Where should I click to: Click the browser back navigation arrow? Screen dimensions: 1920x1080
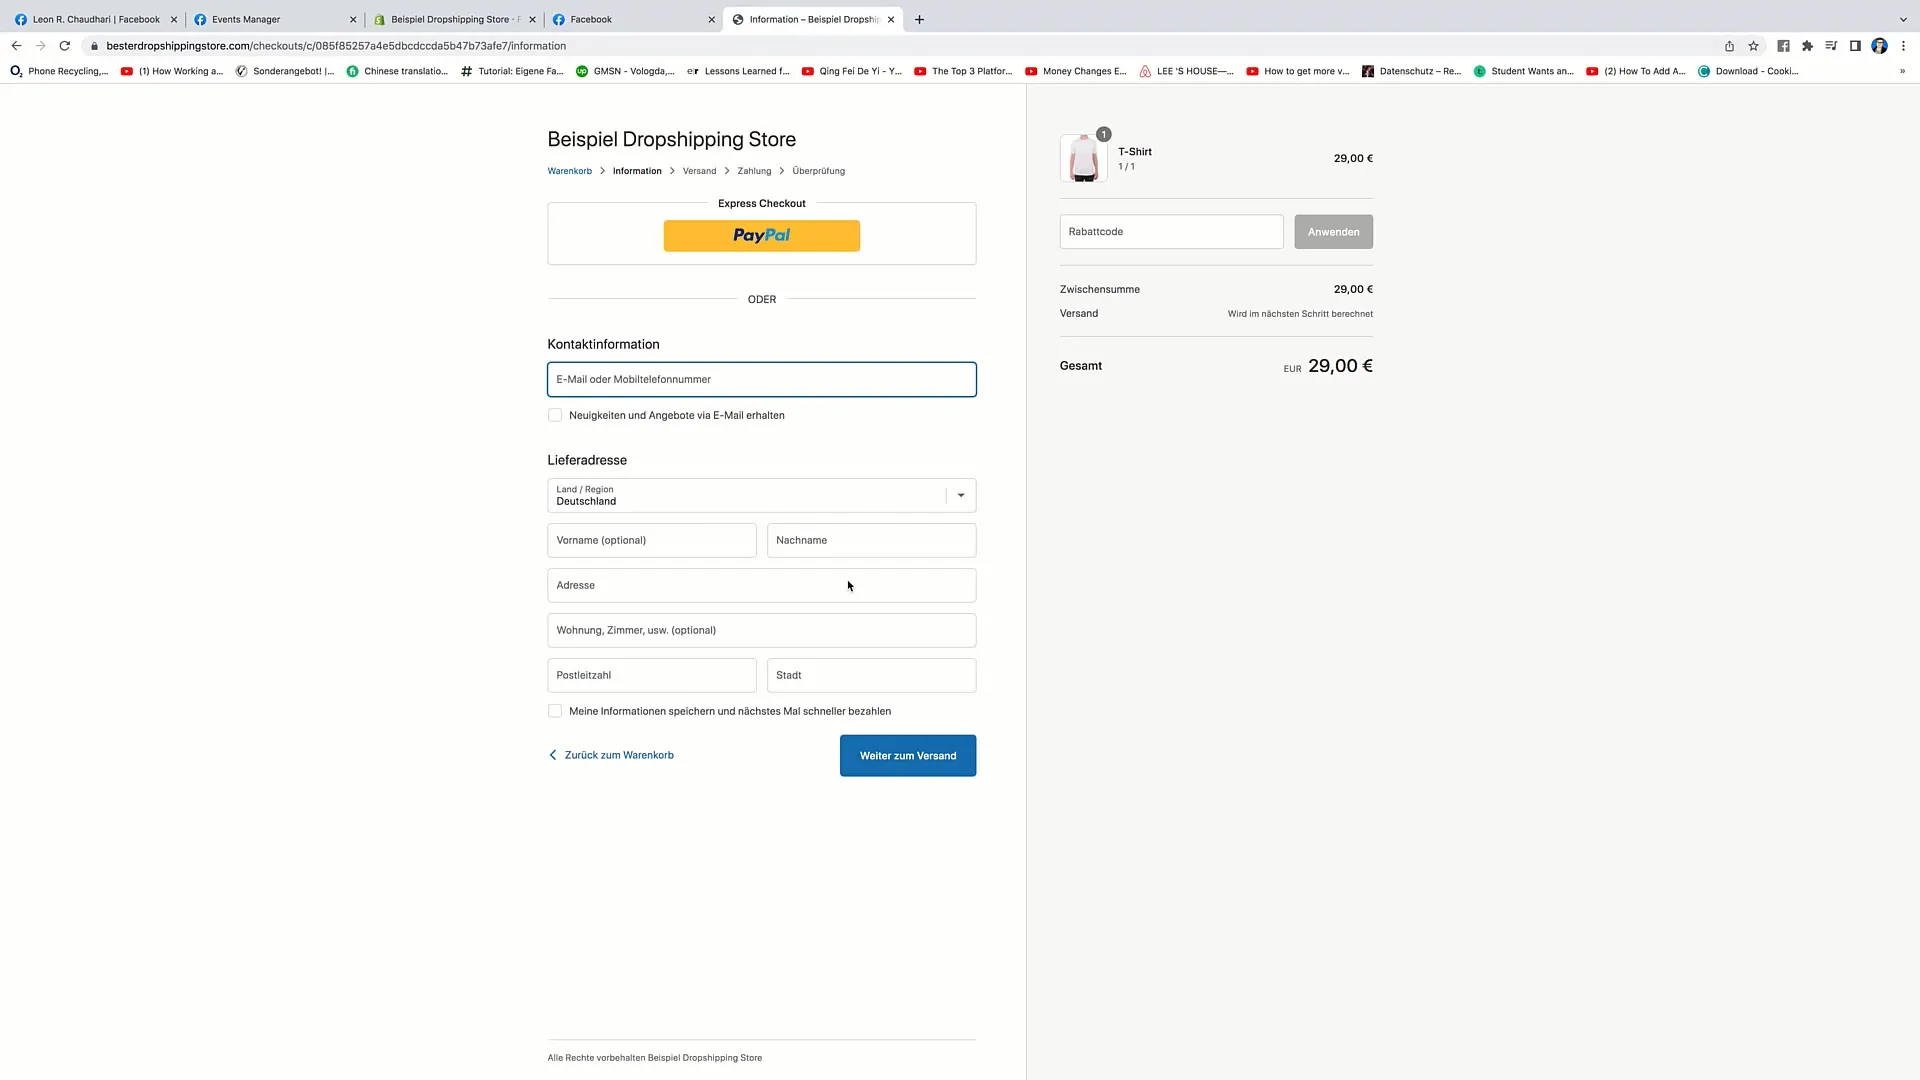(16, 45)
